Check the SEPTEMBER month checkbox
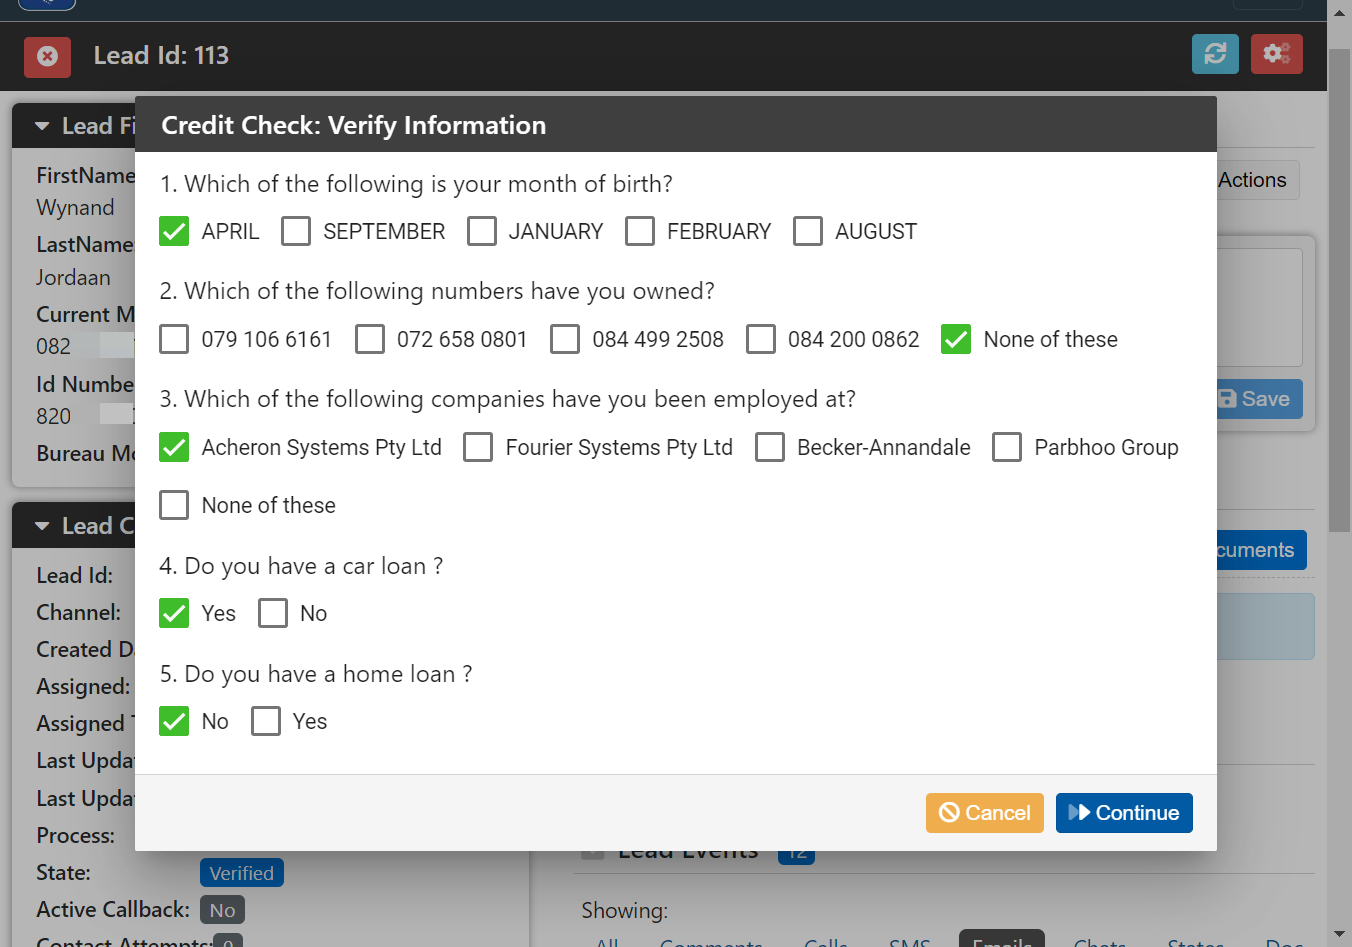This screenshot has width=1352, height=947. click(296, 231)
